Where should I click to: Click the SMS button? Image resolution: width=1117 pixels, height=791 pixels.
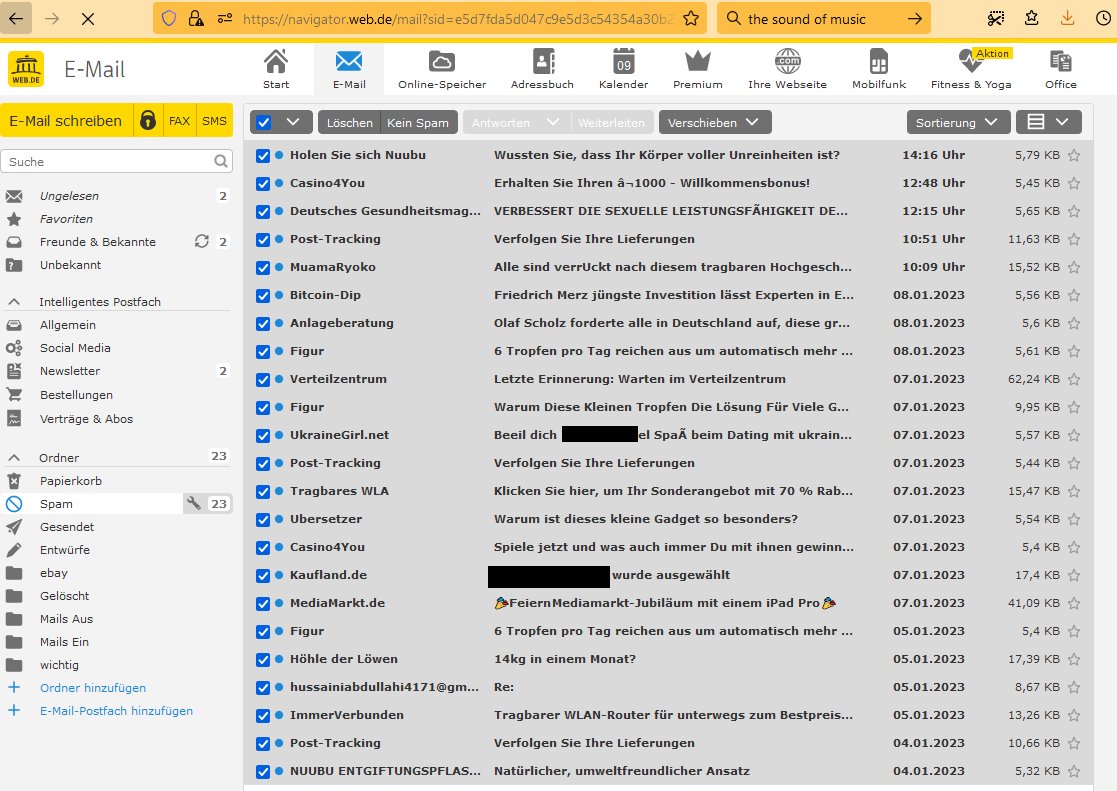pyautogui.click(x=214, y=120)
